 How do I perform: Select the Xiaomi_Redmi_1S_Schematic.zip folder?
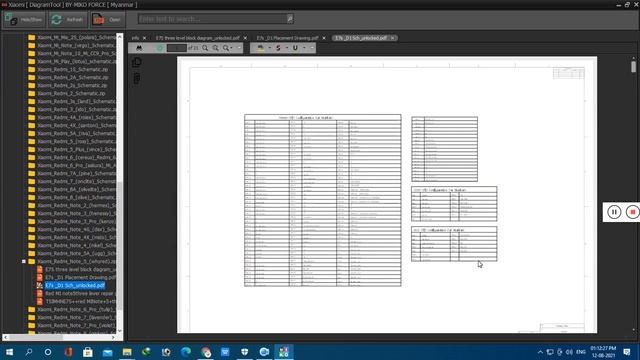tap(73, 69)
